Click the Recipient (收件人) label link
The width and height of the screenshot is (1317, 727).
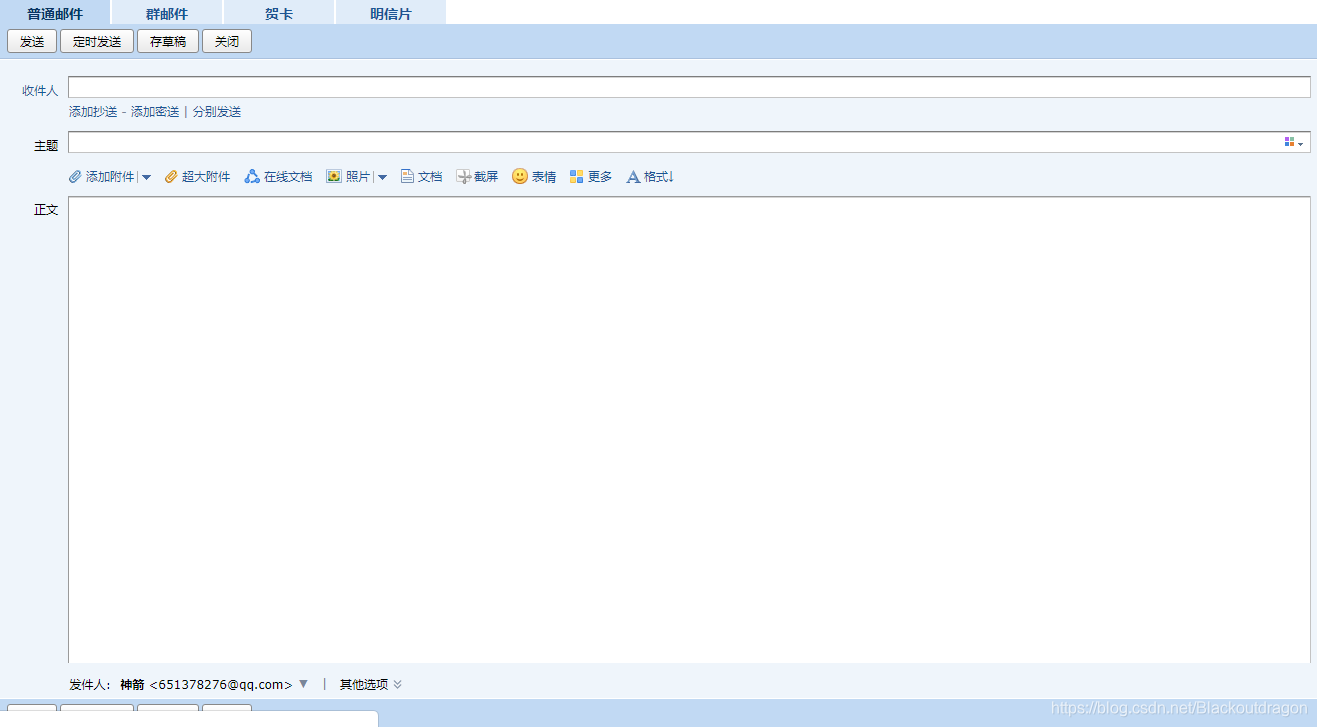pyautogui.click(x=40, y=91)
